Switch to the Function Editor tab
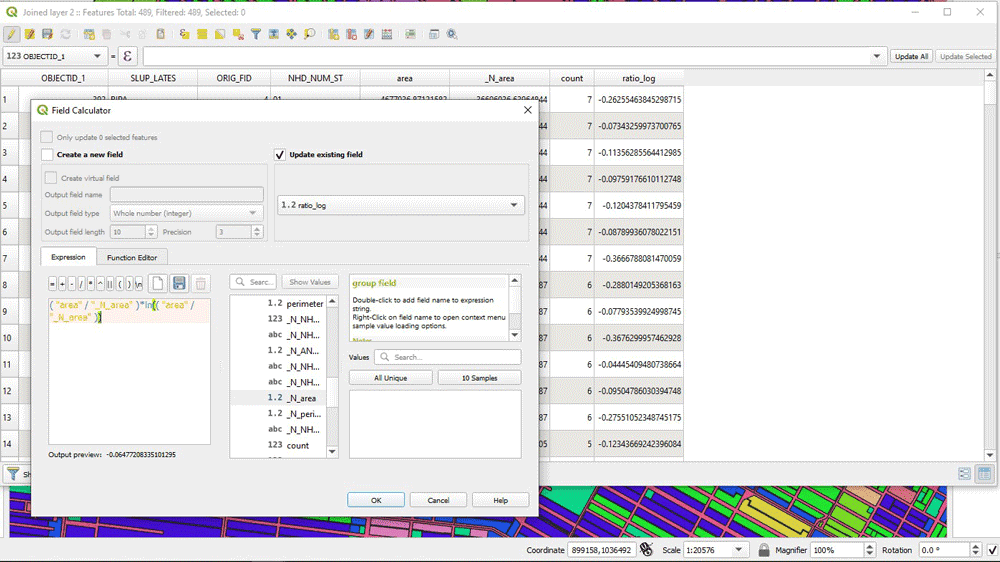This screenshot has height=562, width=1000. [x=132, y=258]
